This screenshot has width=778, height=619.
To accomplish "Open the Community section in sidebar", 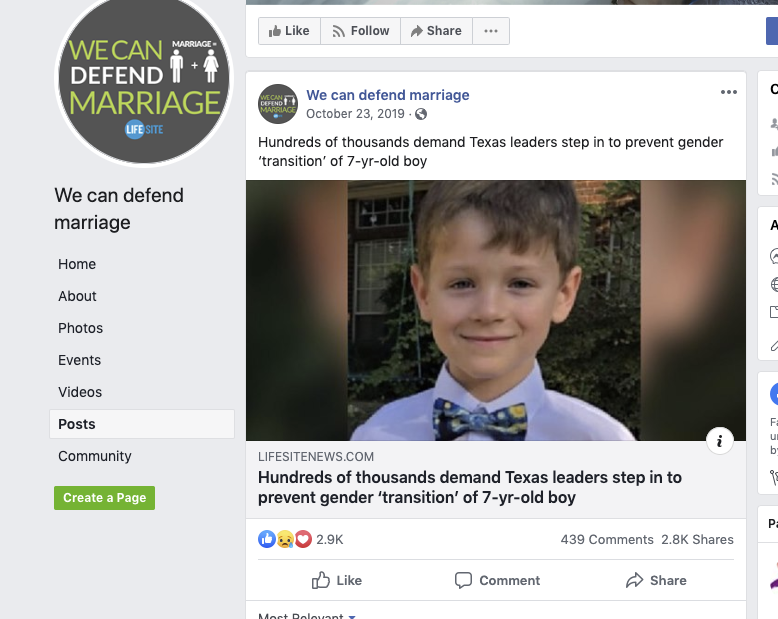I will point(95,456).
